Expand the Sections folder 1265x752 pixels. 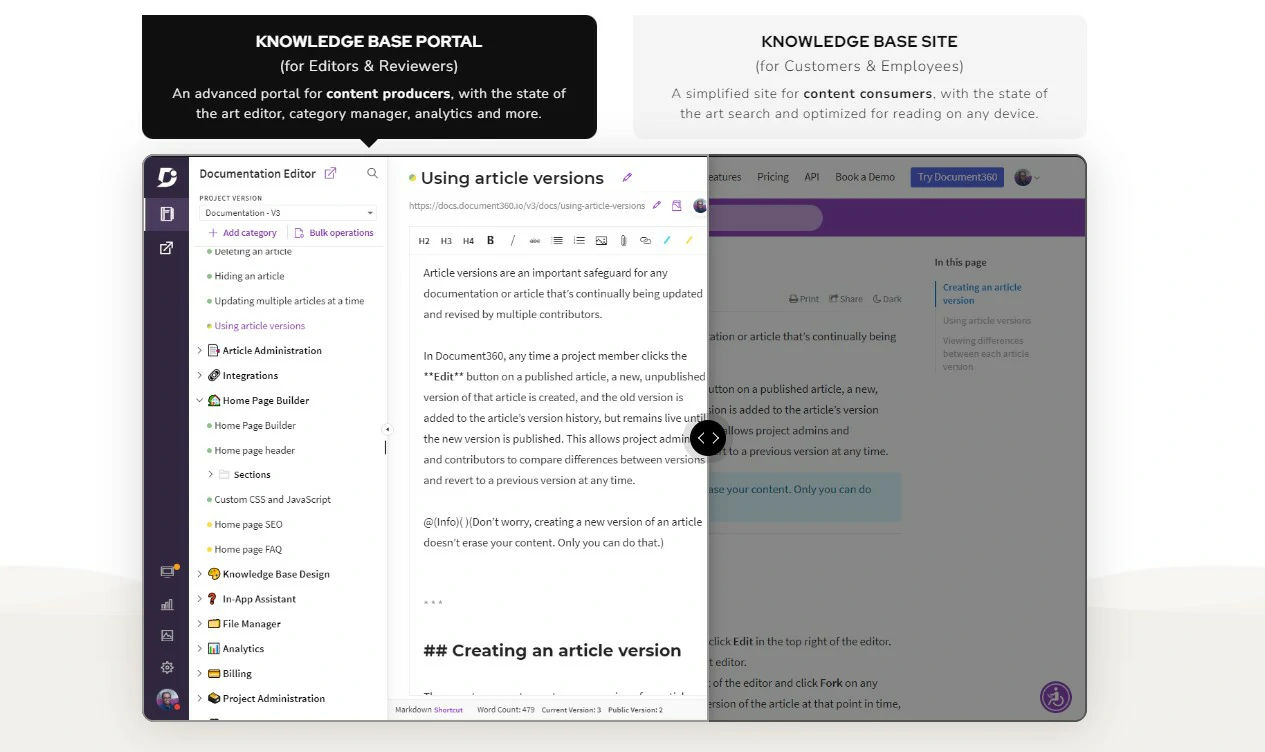(x=210, y=475)
